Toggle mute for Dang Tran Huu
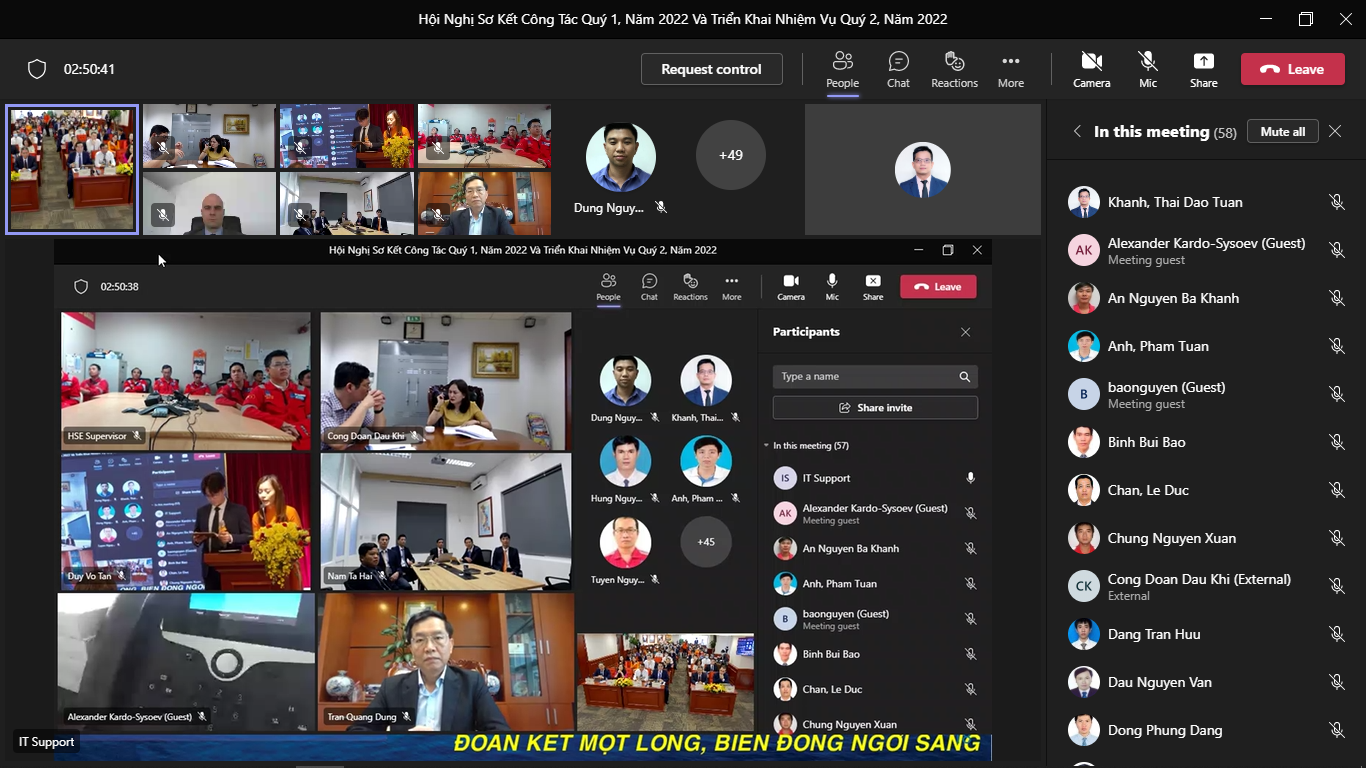Image resolution: width=1366 pixels, height=768 pixels. [x=1336, y=634]
